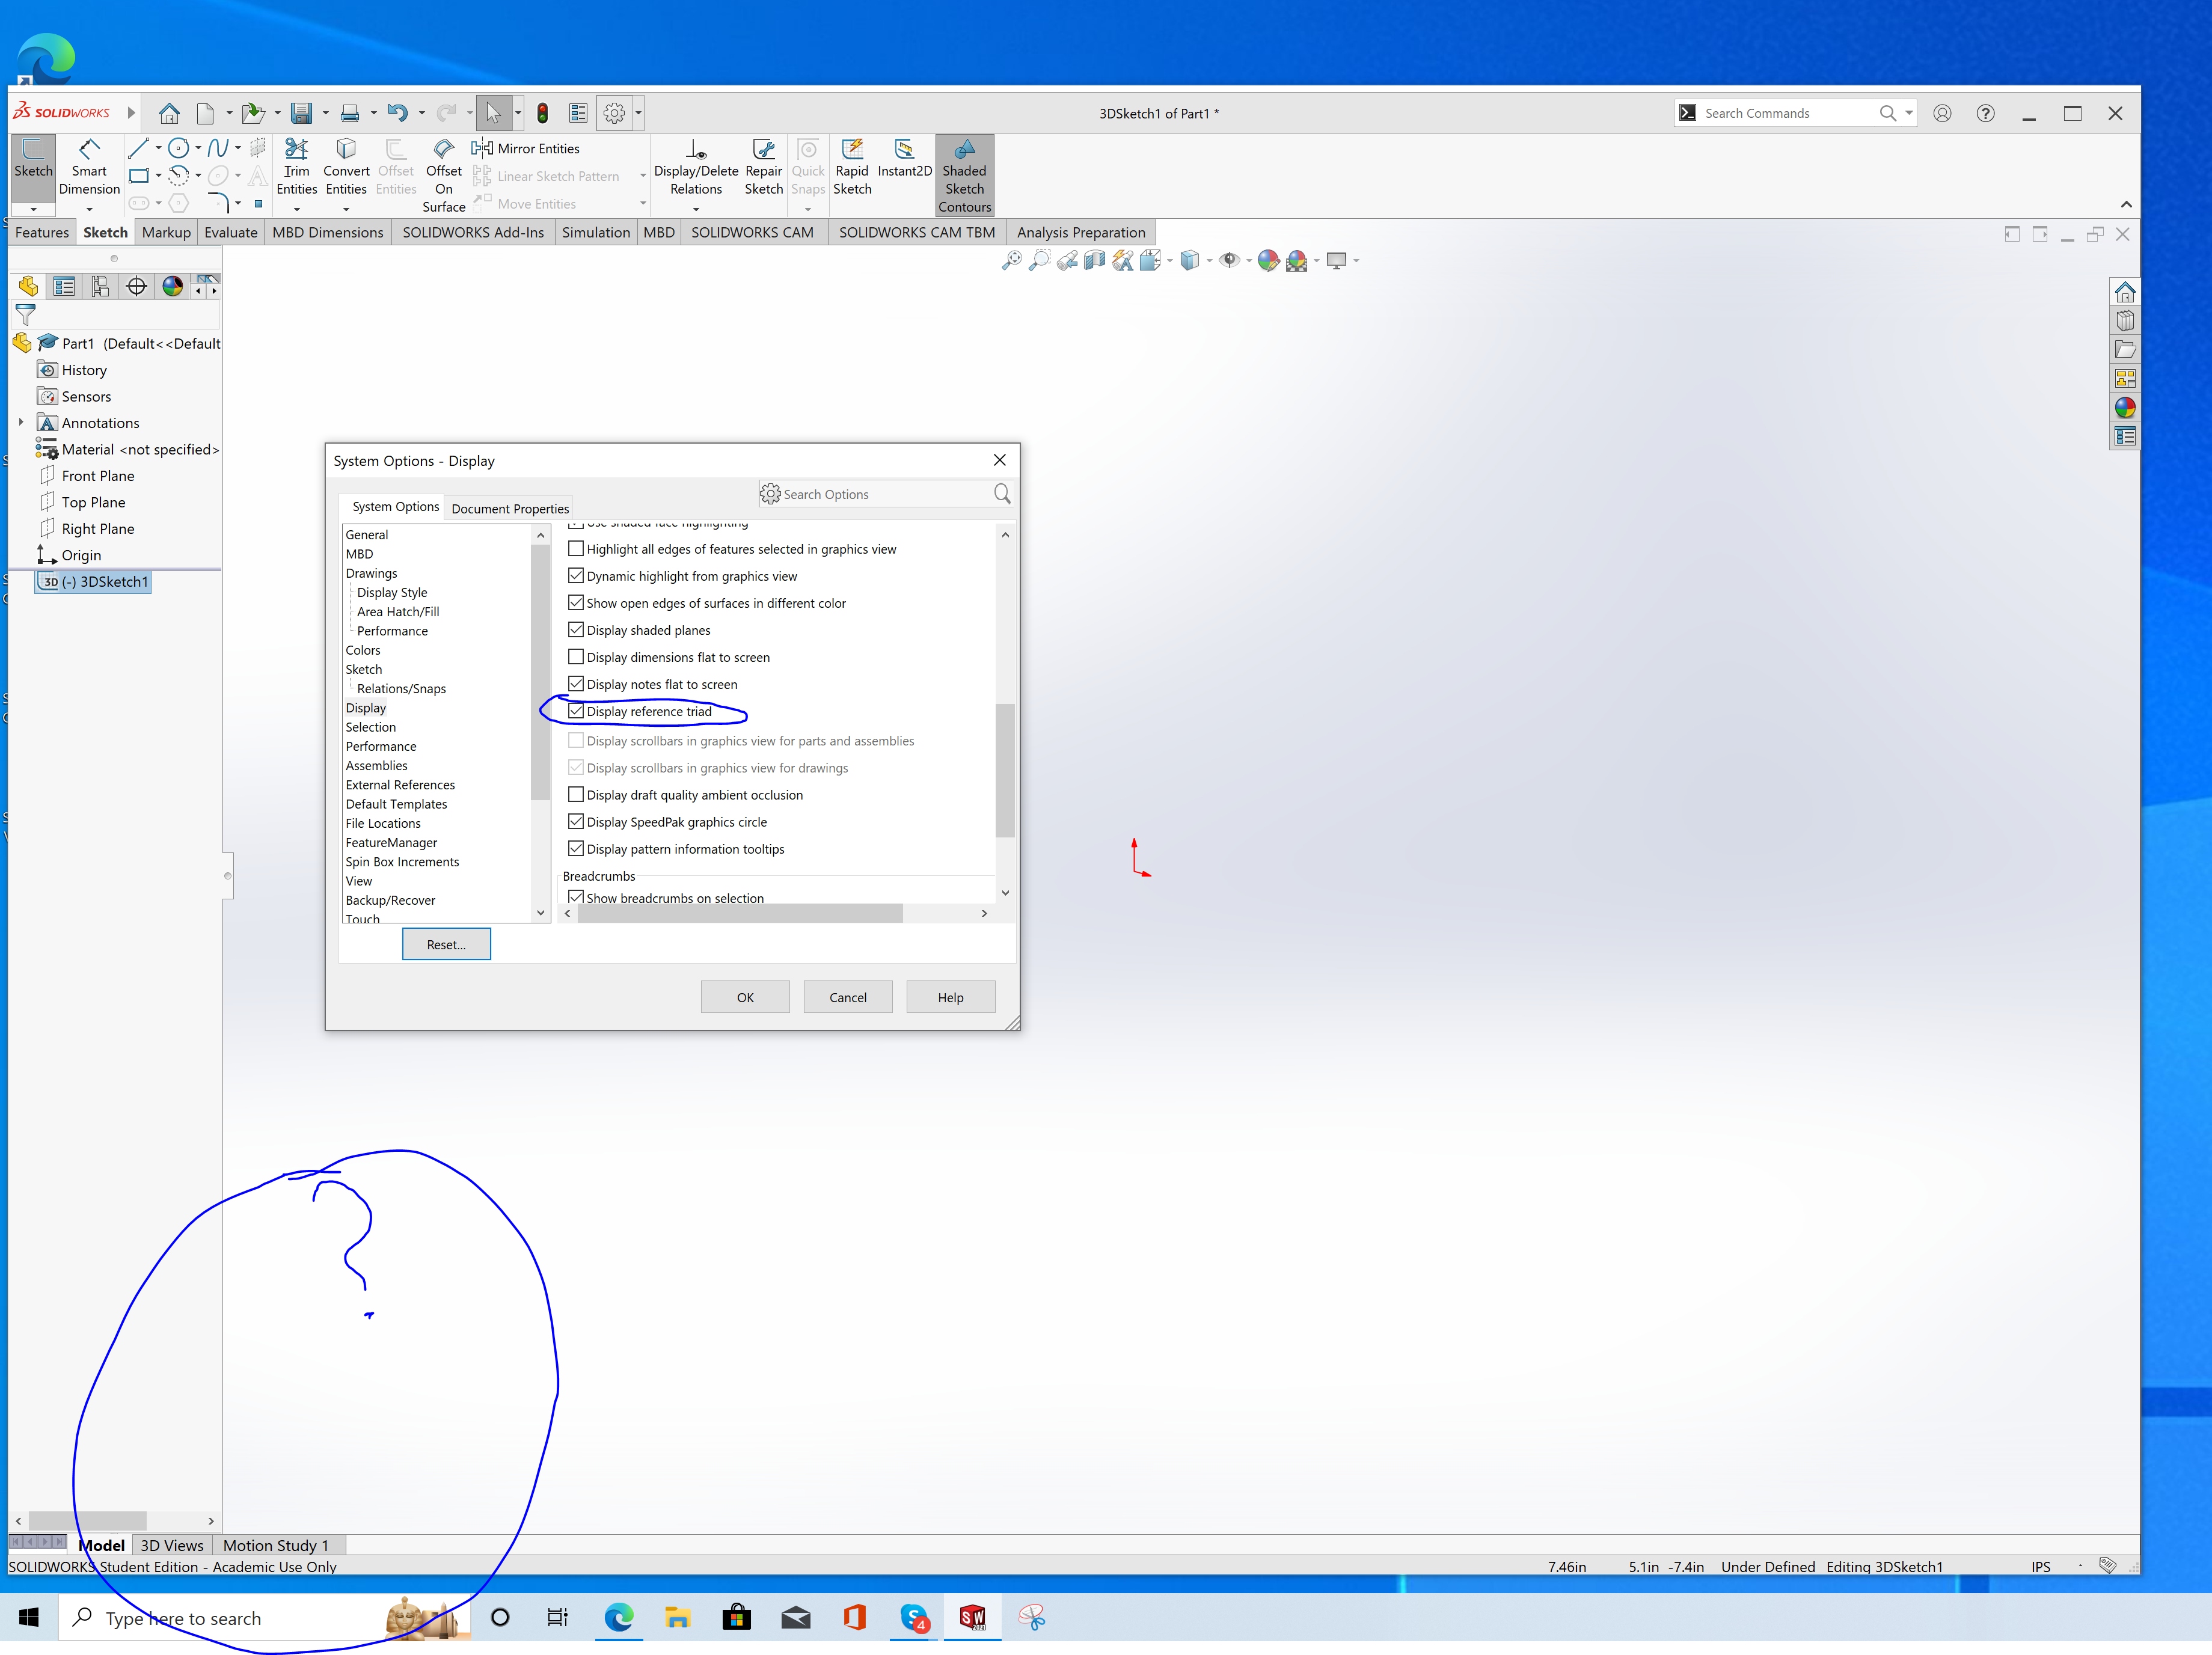Click the Rebuild traffic light icon
Viewport: 2212px width, 1655px height.
[542, 113]
